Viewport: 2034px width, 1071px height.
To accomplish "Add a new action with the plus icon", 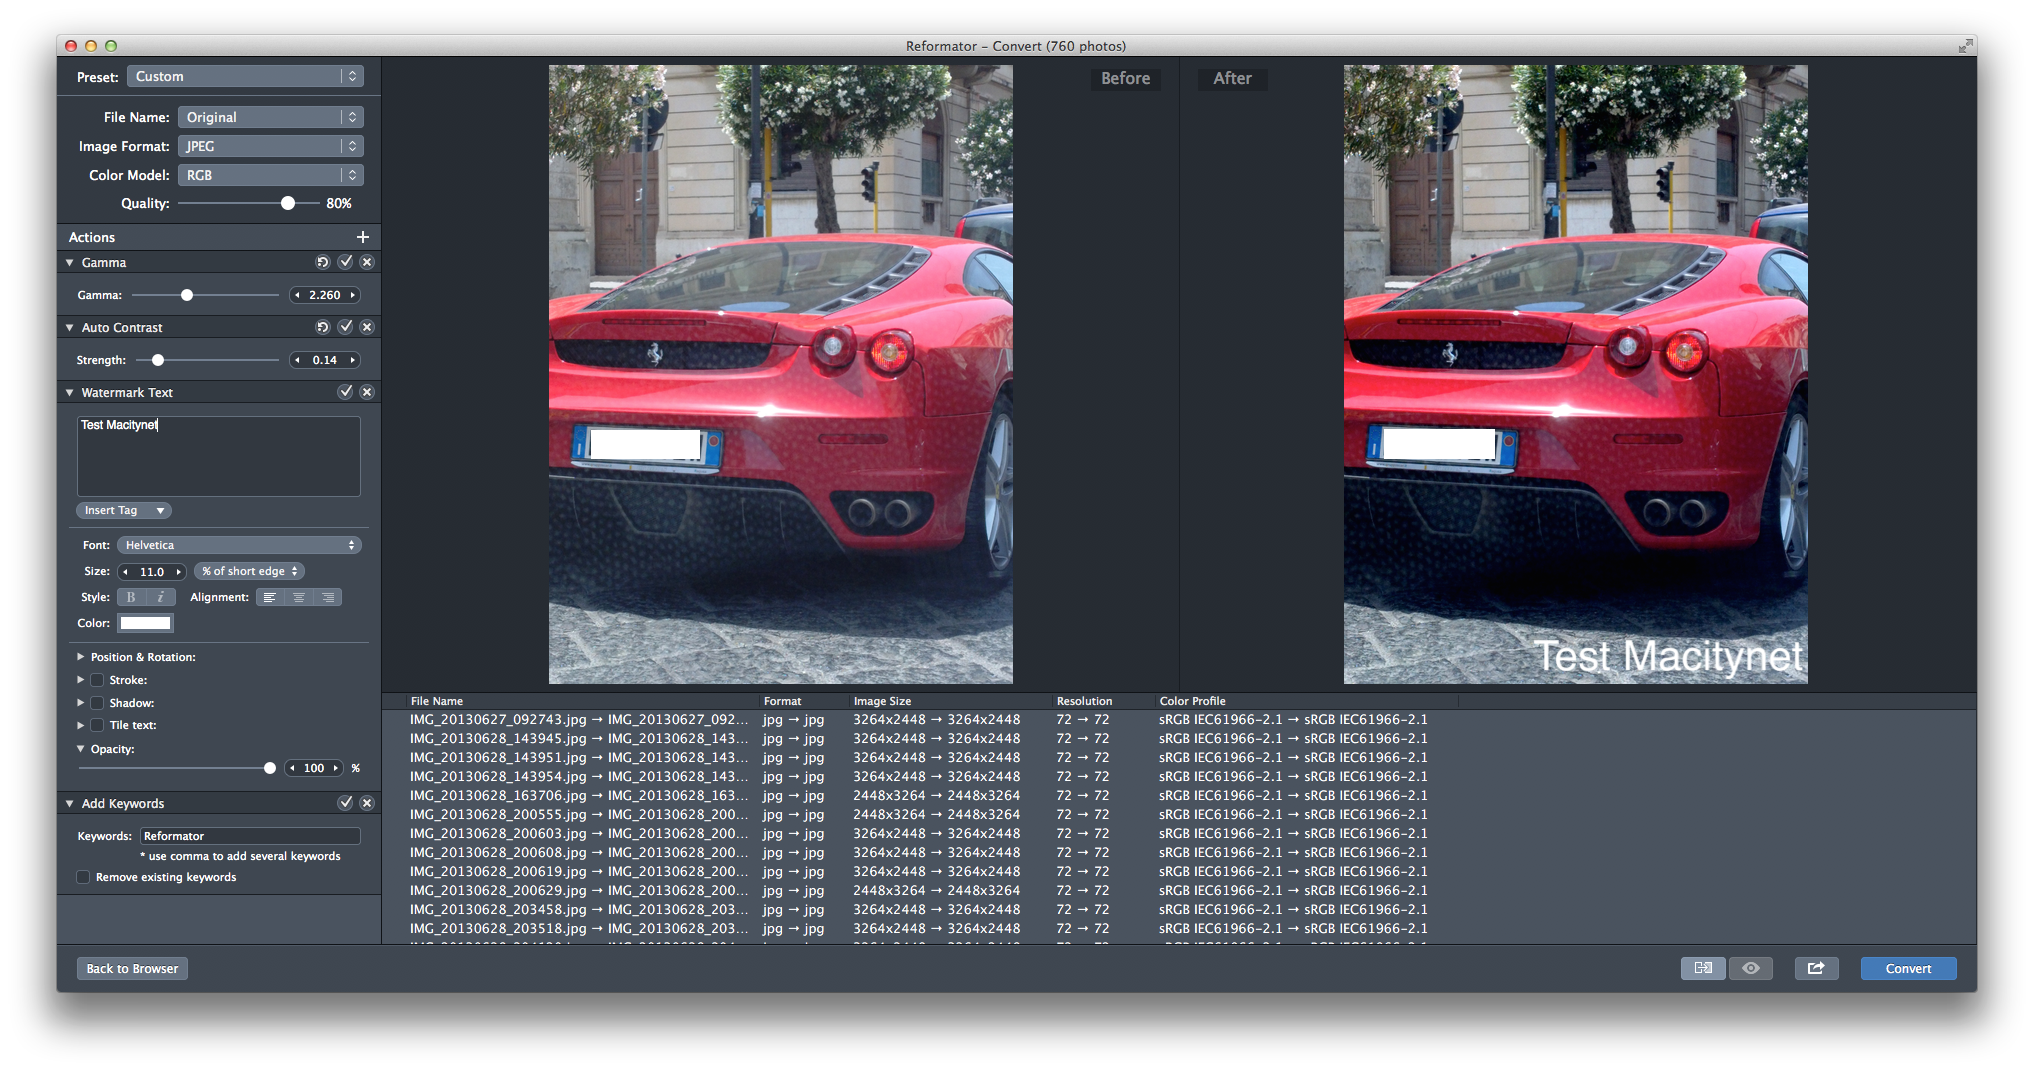I will coord(362,237).
